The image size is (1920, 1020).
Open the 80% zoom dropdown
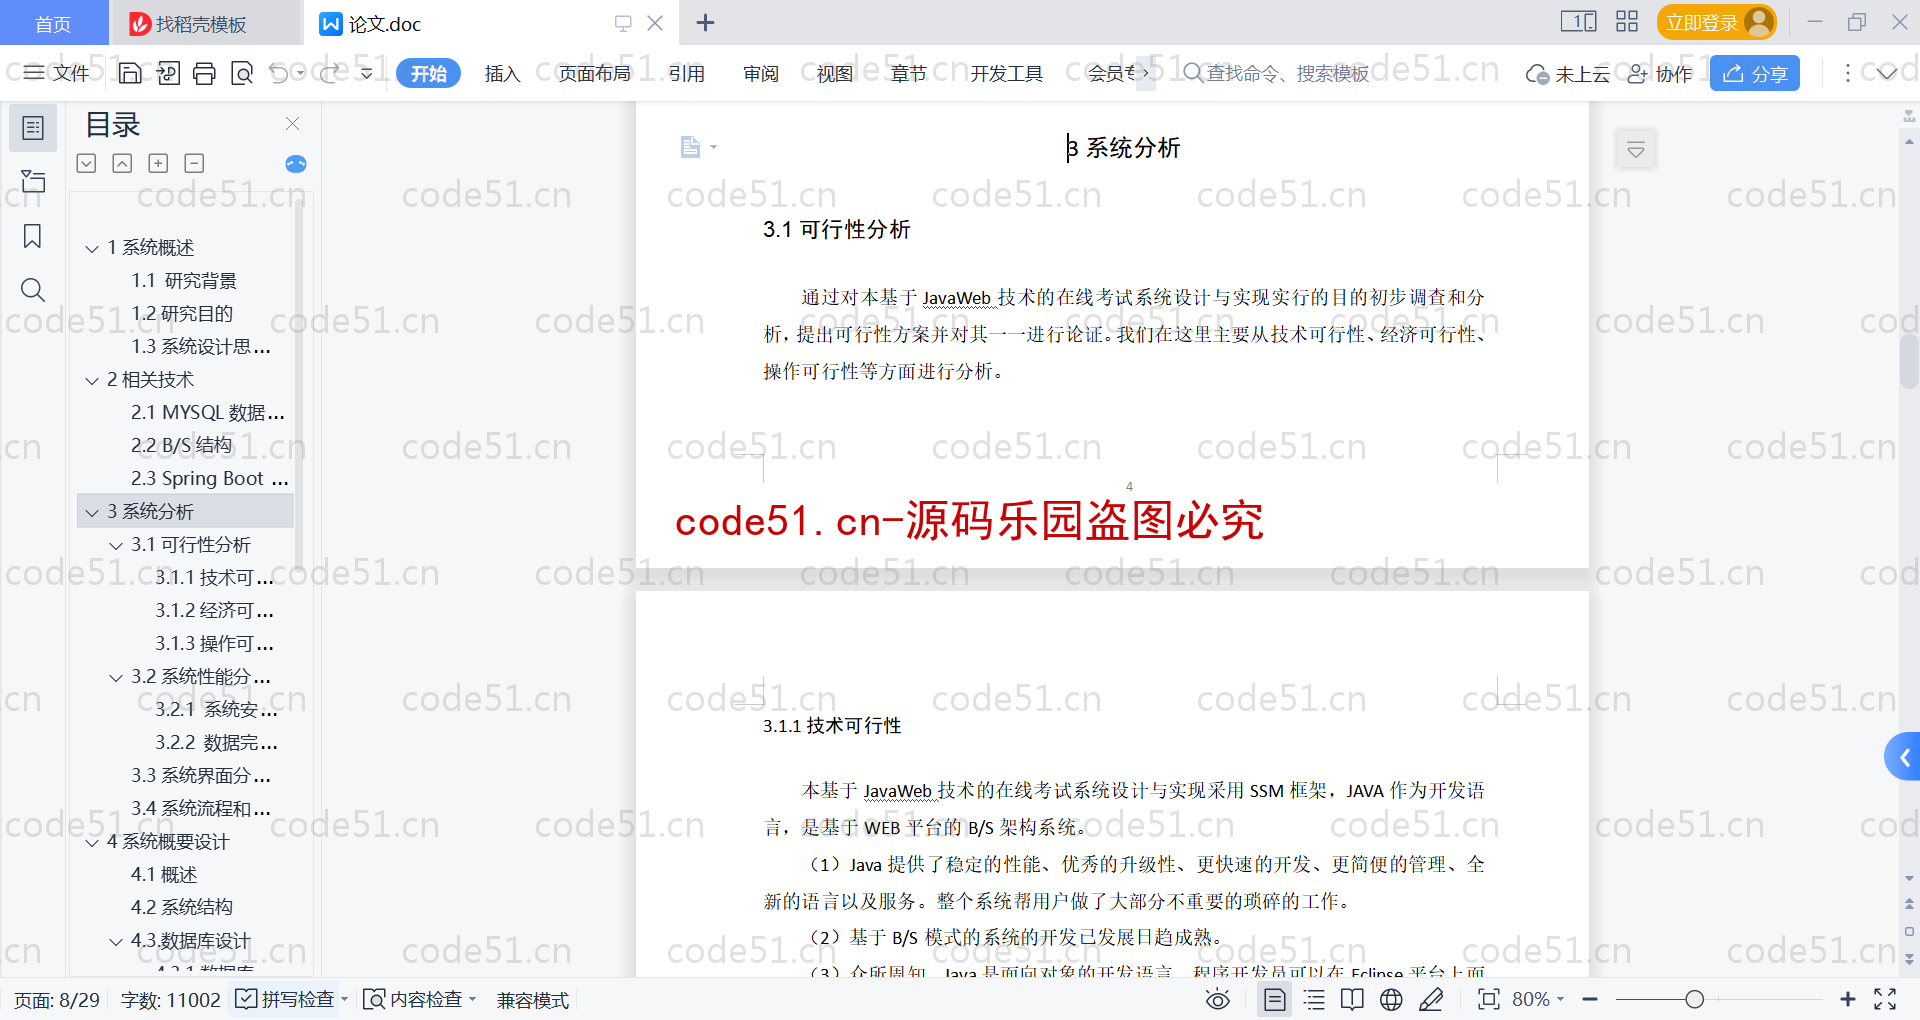pyautogui.click(x=1538, y=999)
